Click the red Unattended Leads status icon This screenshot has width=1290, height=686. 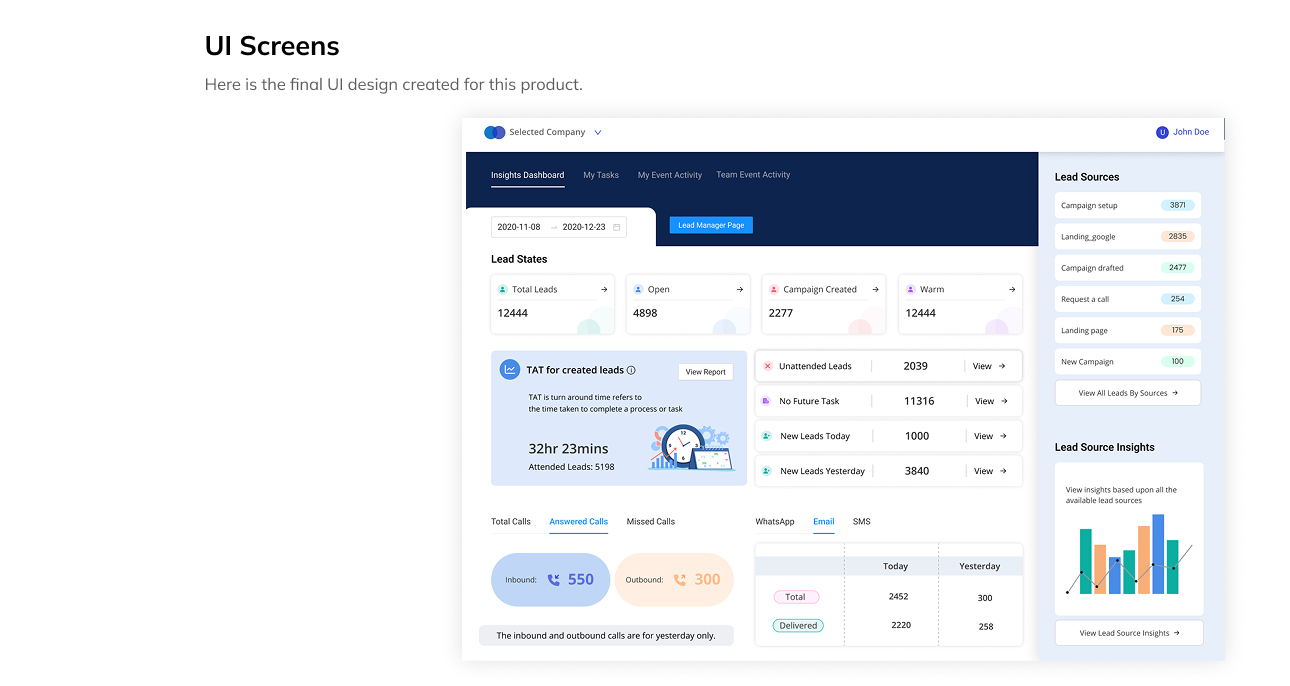tap(768, 366)
